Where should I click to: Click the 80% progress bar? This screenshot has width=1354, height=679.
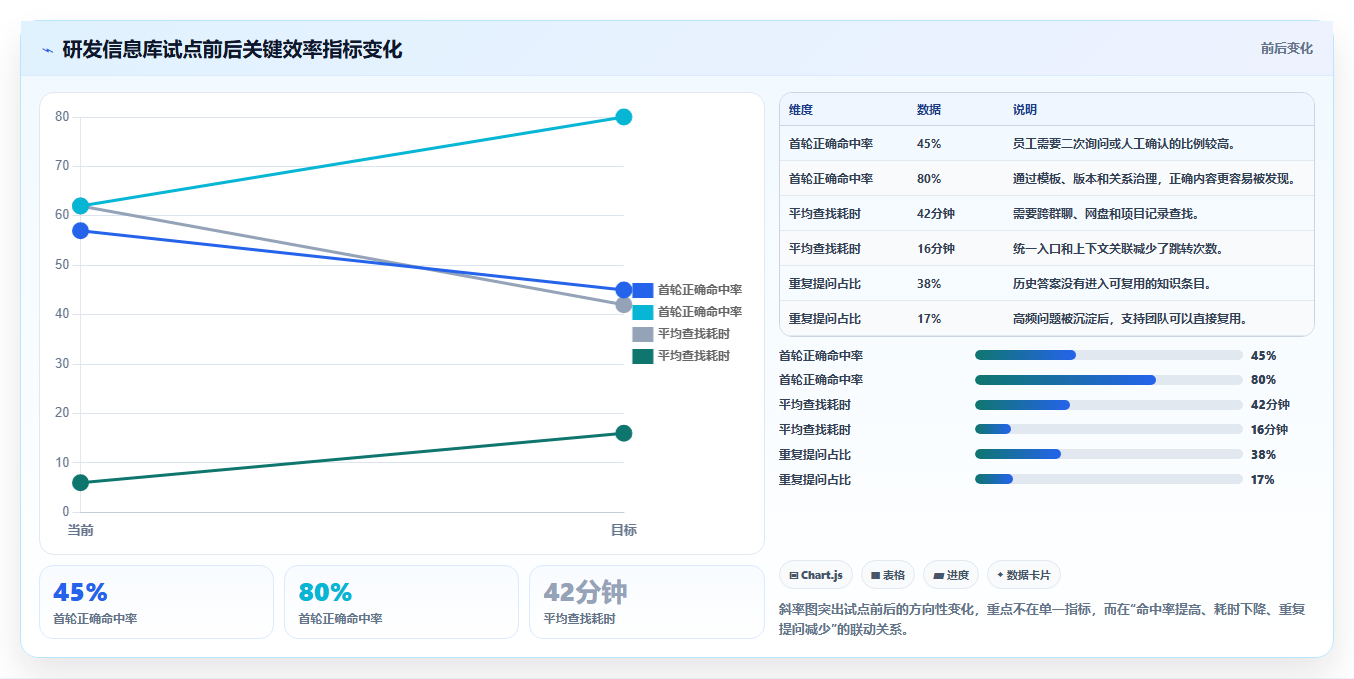coord(1109,380)
